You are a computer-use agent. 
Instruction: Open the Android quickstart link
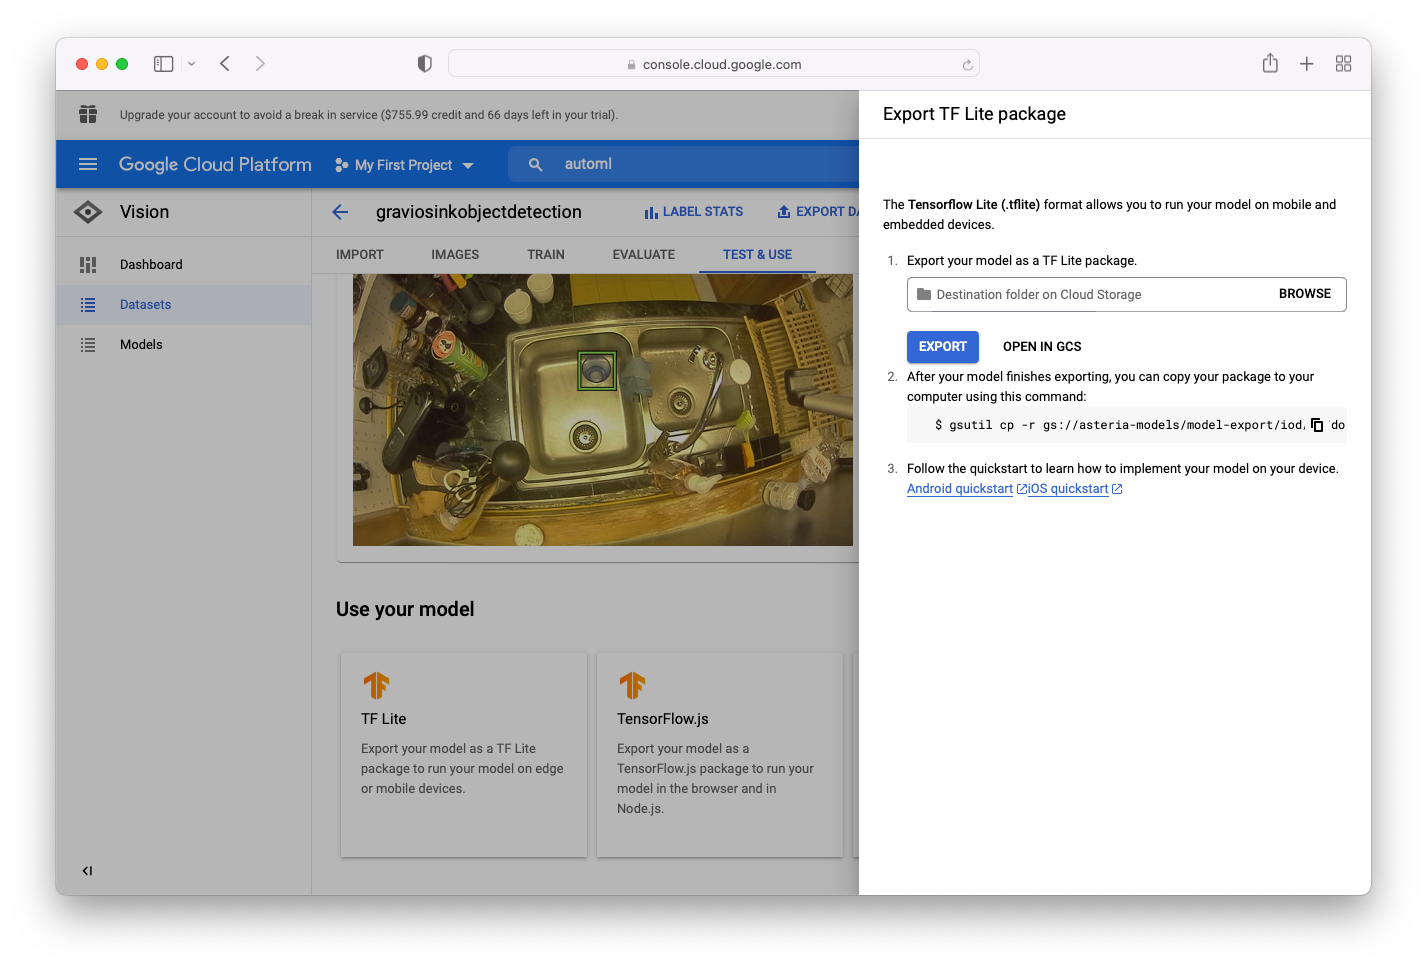(x=958, y=488)
